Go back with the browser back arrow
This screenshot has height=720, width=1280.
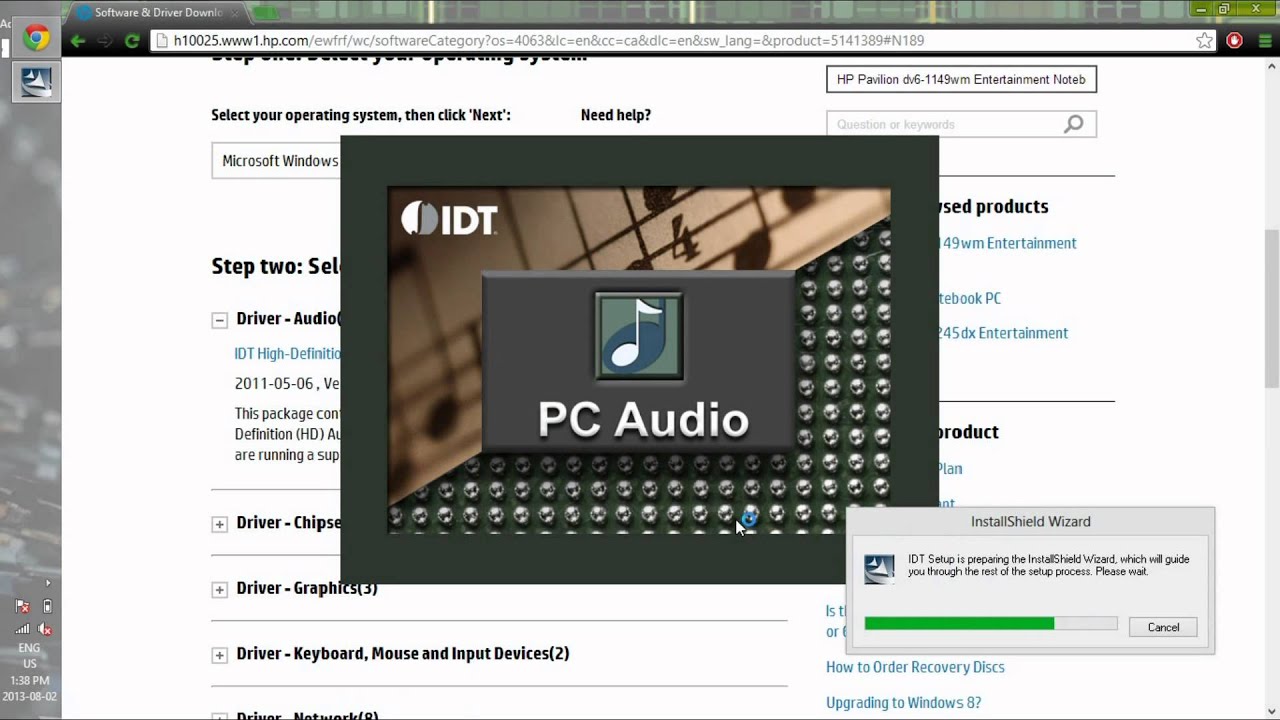[78, 41]
